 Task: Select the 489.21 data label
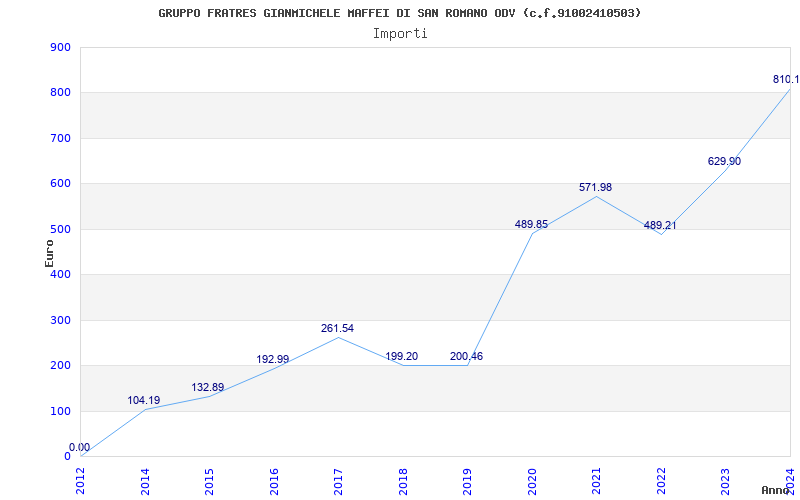(x=660, y=225)
